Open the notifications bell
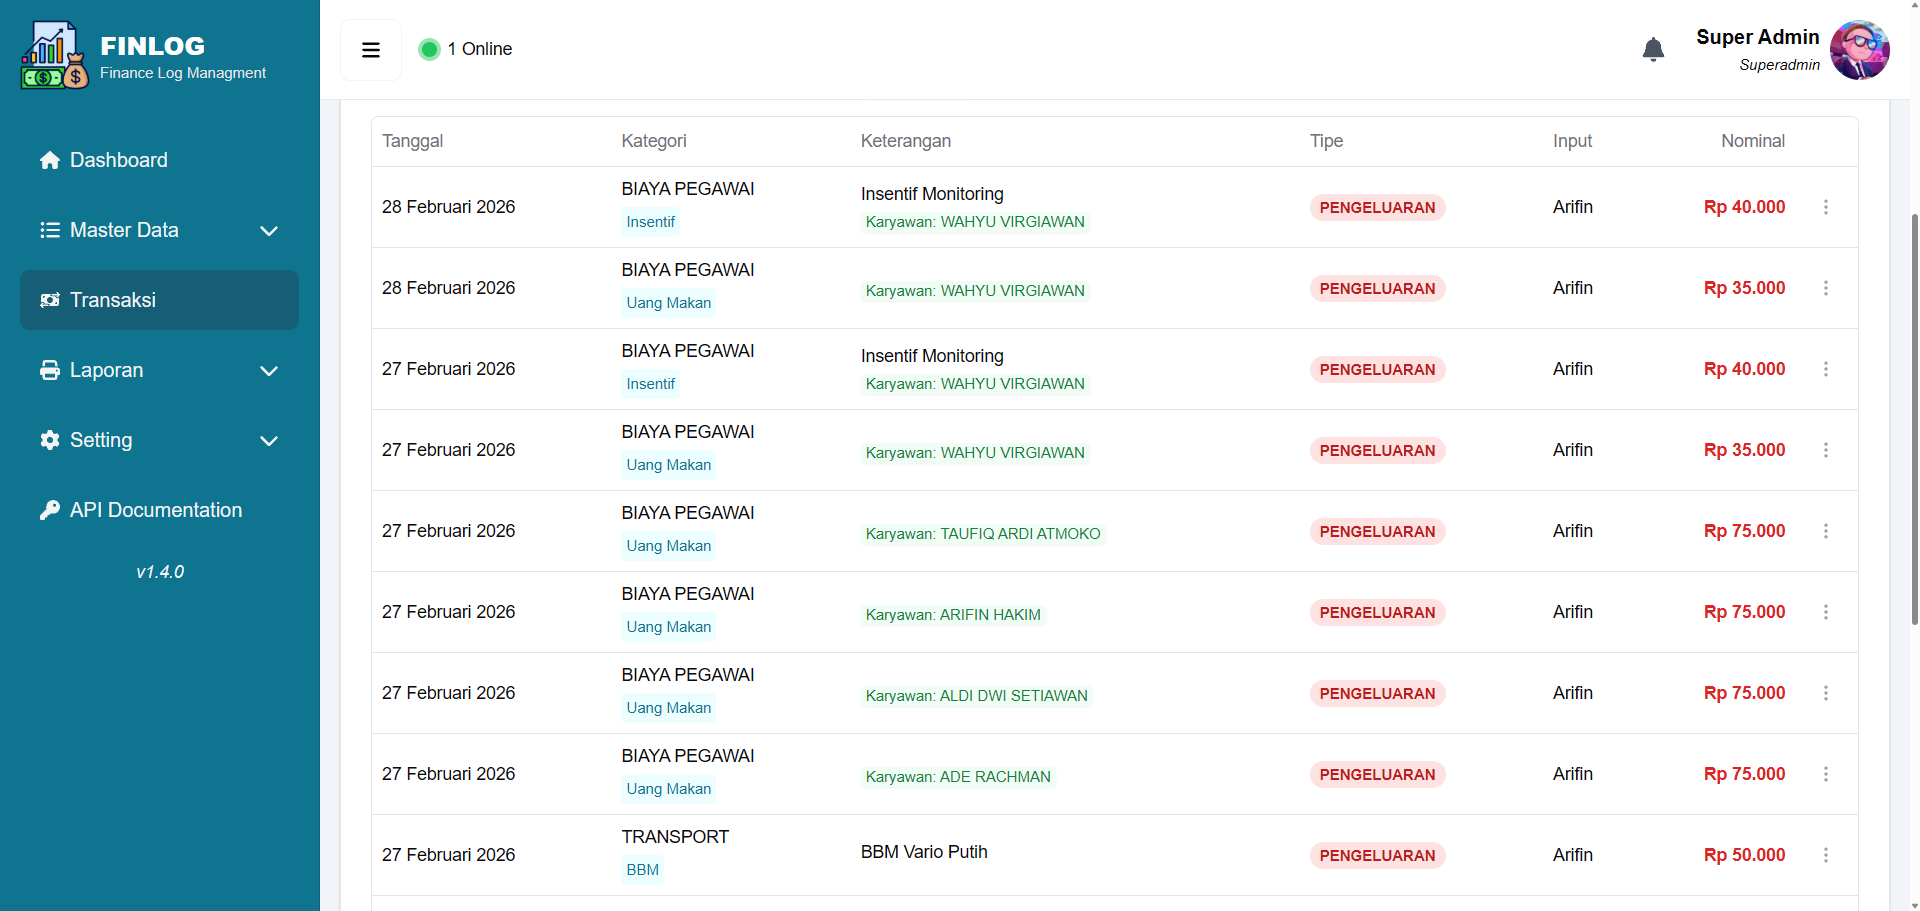Viewport: 1920px width, 911px height. [x=1653, y=50]
